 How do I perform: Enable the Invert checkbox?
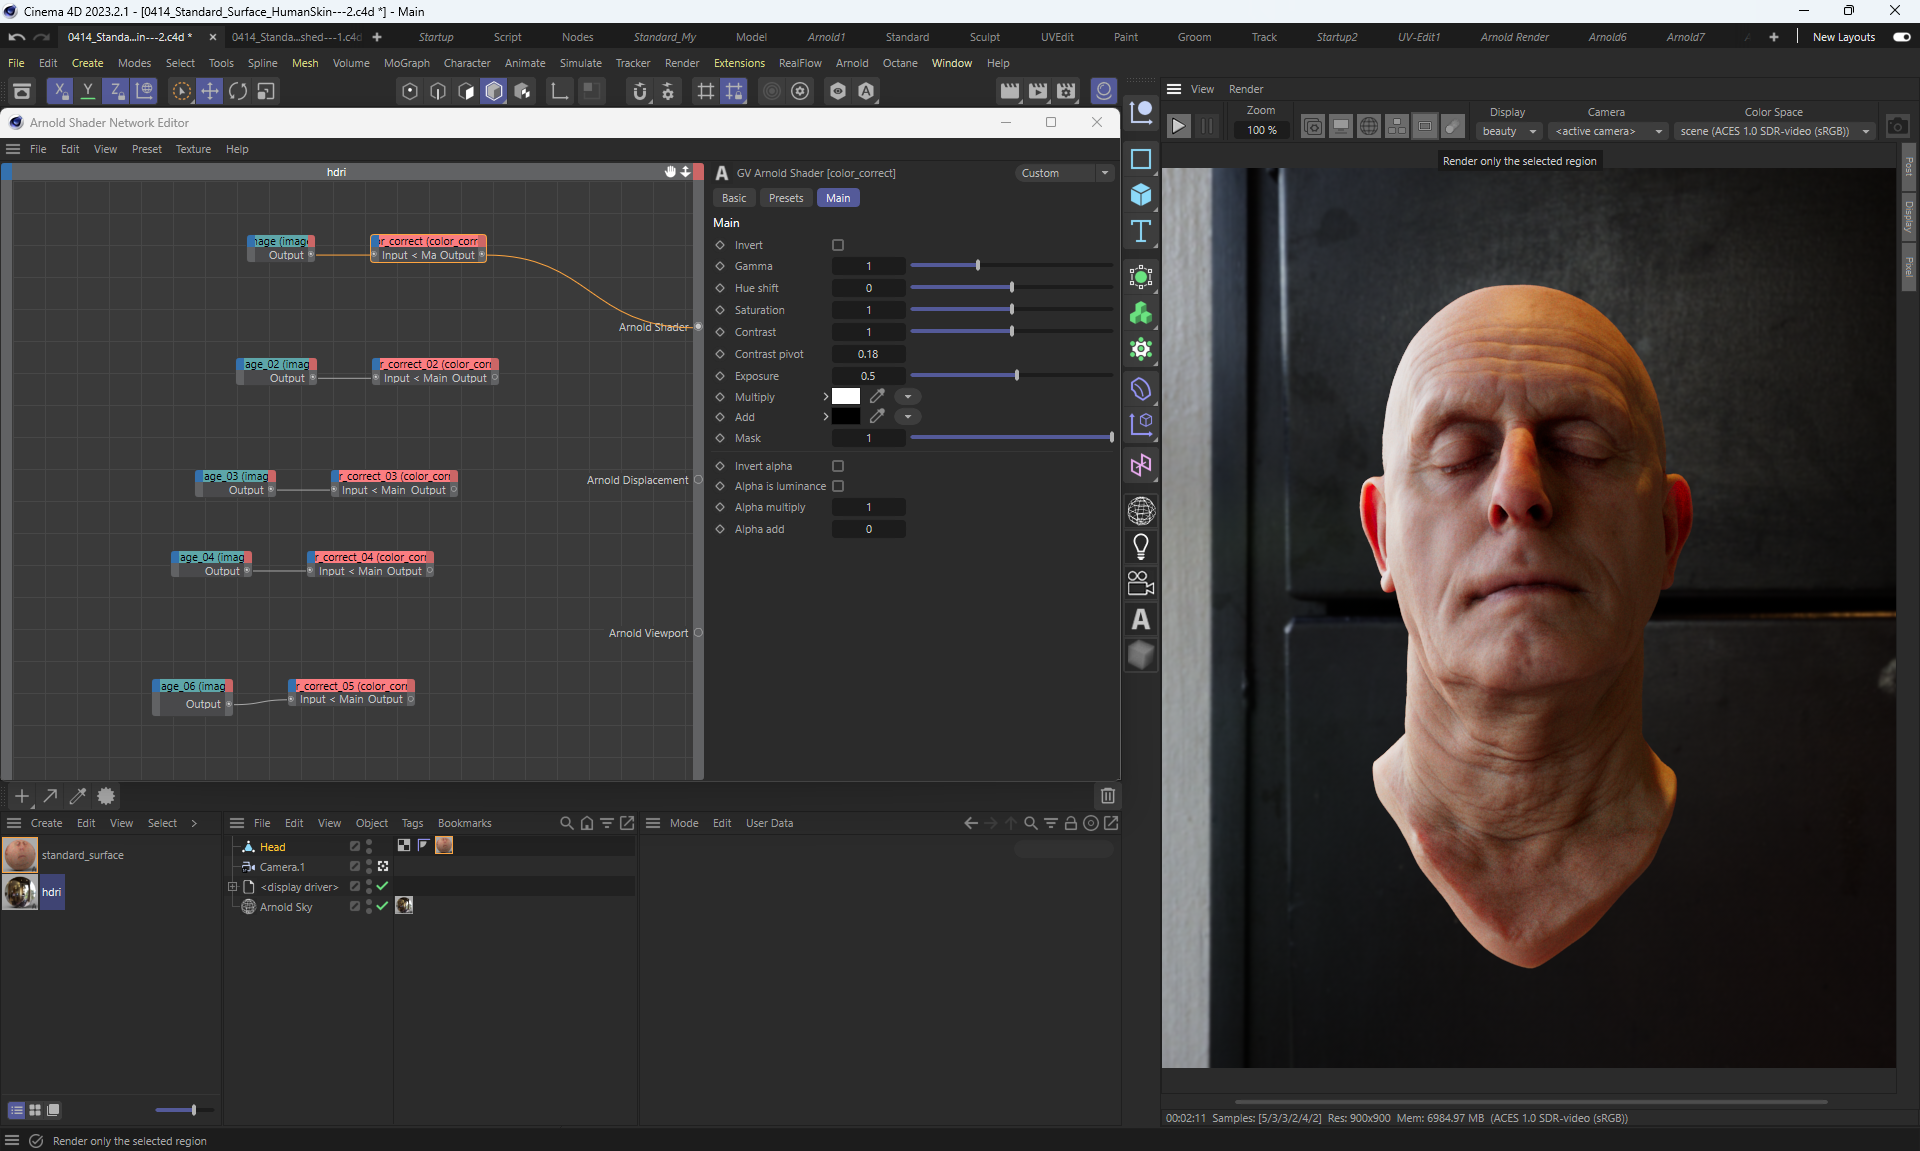pos(838,245)
